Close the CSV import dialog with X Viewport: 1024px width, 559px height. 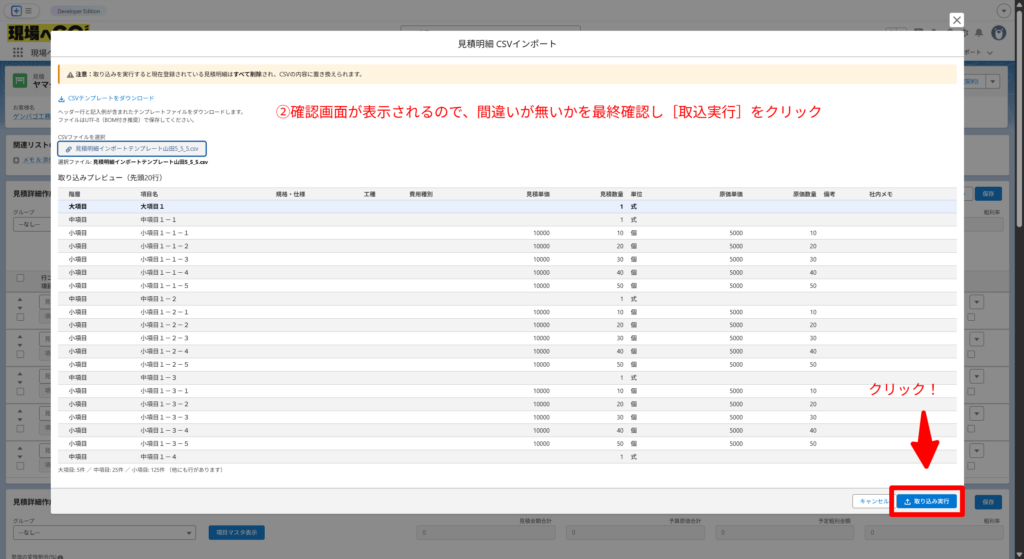click(956, 20)
